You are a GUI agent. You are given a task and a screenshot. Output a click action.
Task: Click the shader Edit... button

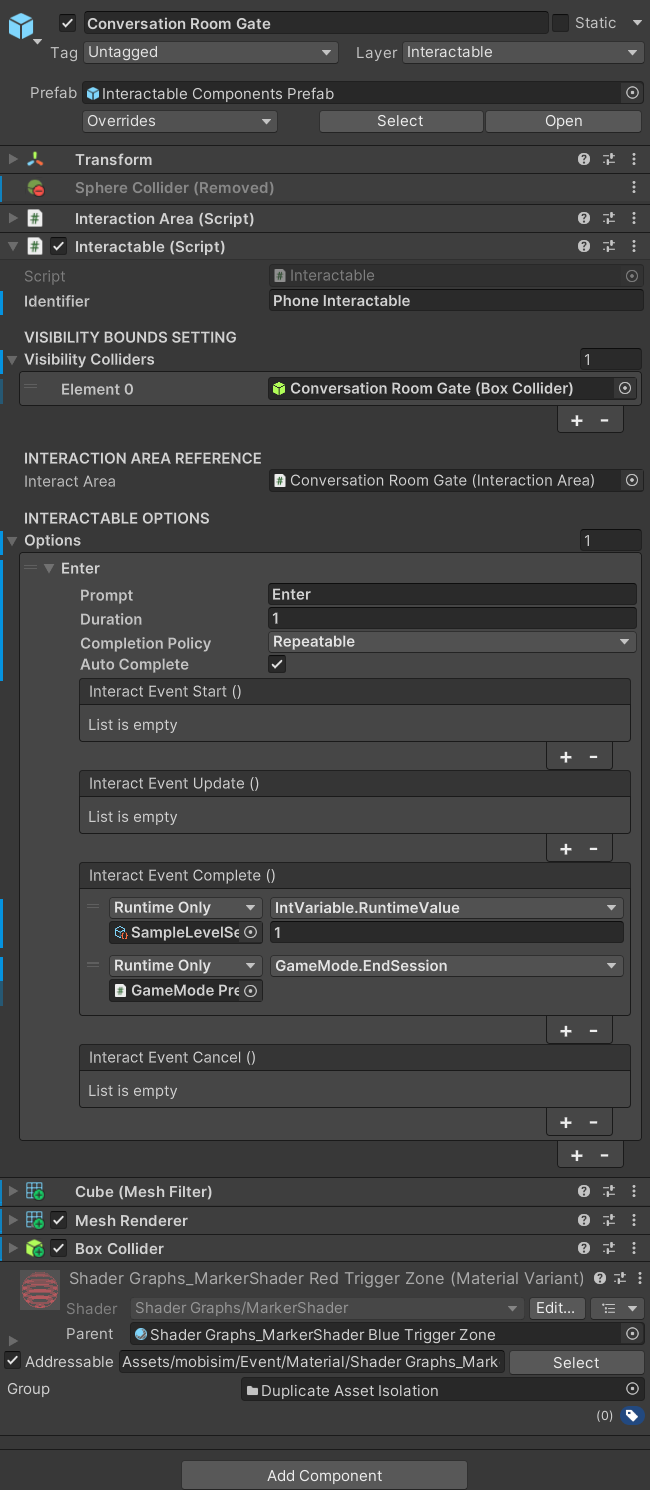[x=555, y=1308]
